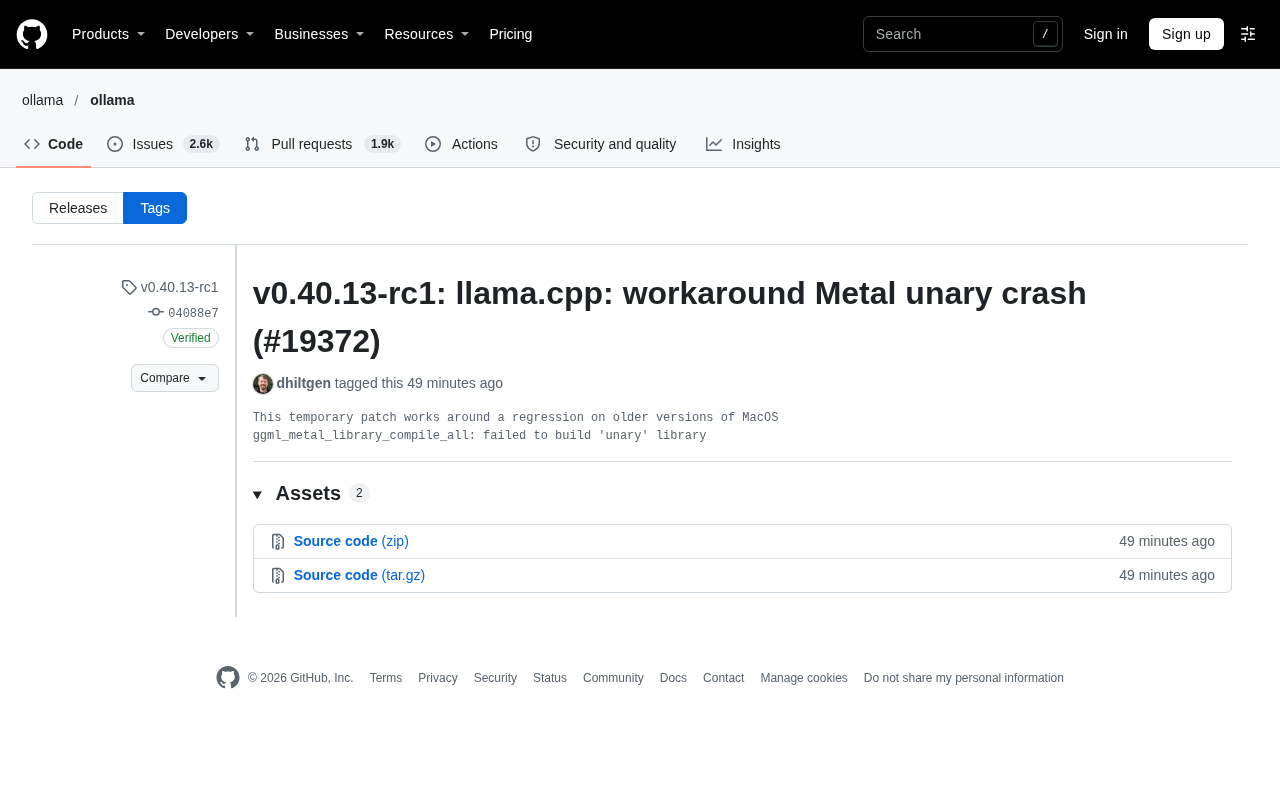Screen dimensions: 1280x800
Task: Focus the Search input field
Action: 963,34
